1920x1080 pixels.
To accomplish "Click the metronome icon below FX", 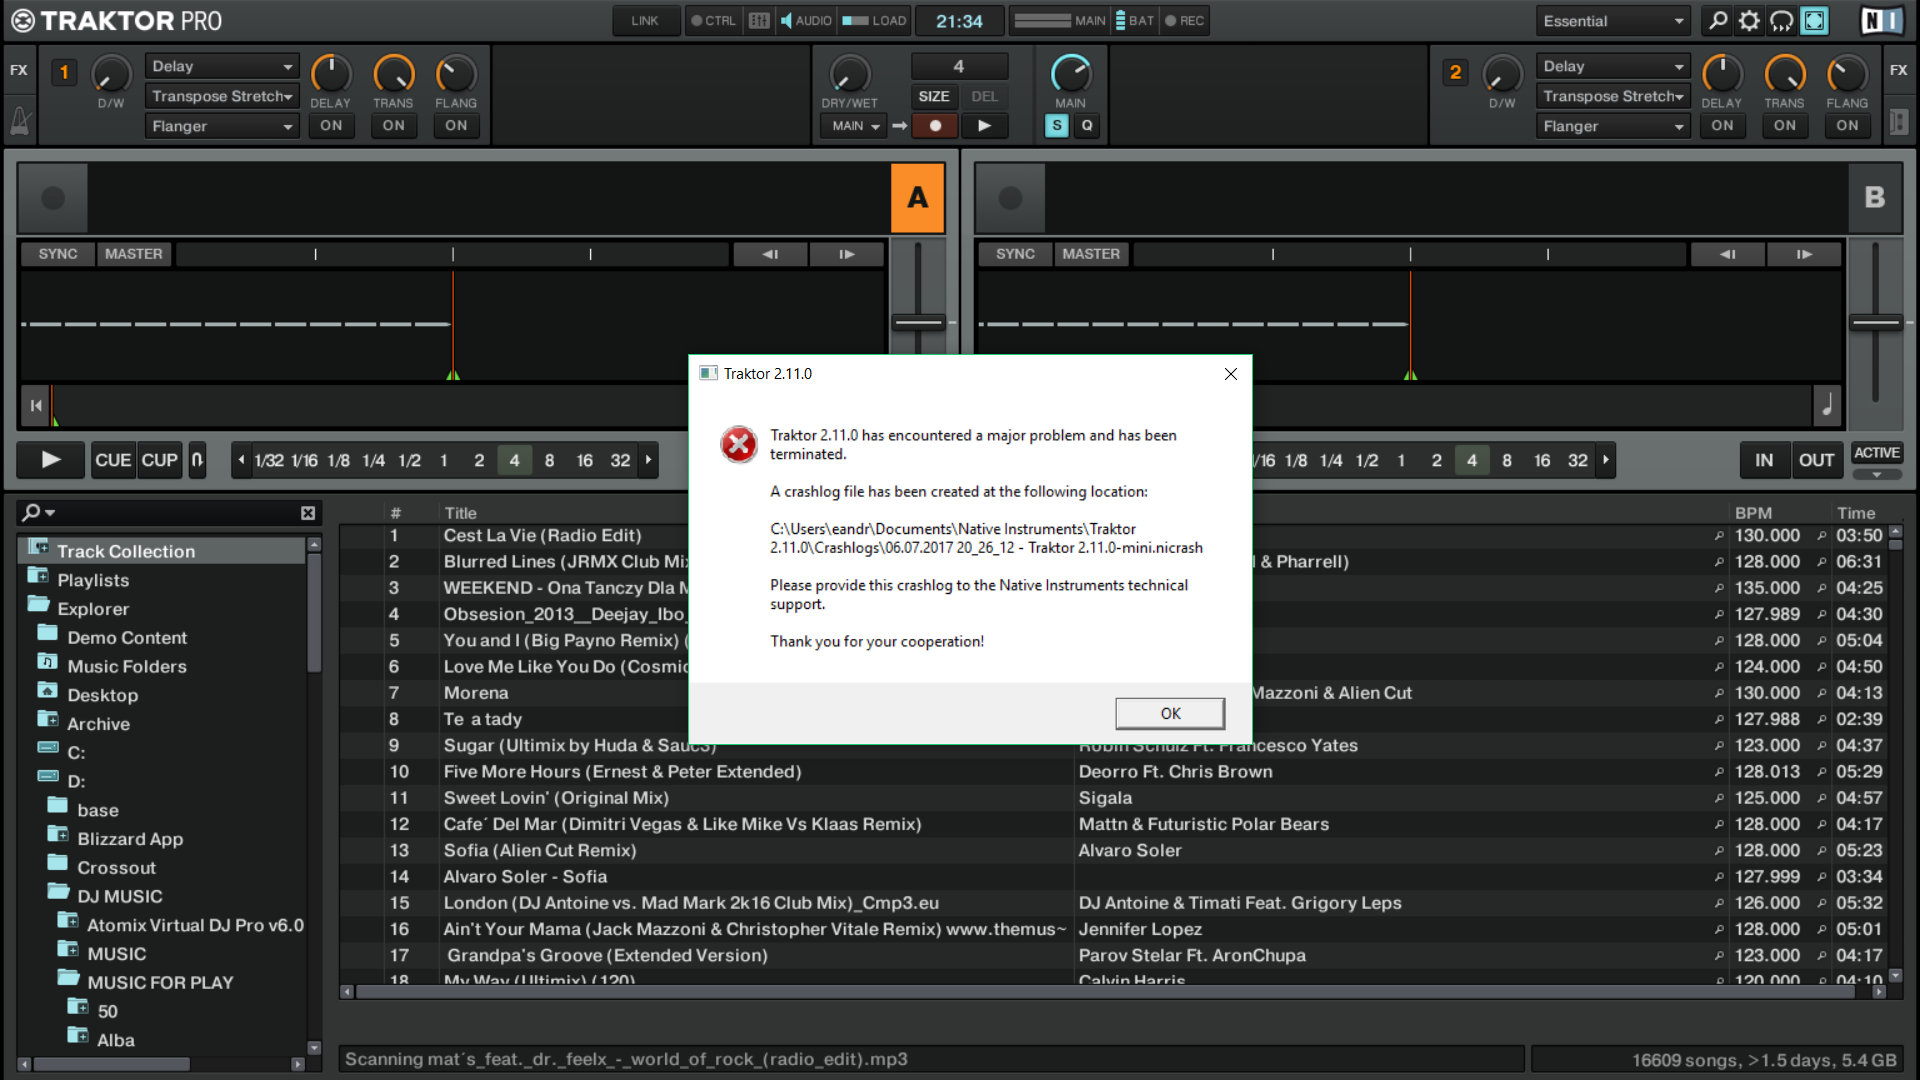I will [20, 122].
